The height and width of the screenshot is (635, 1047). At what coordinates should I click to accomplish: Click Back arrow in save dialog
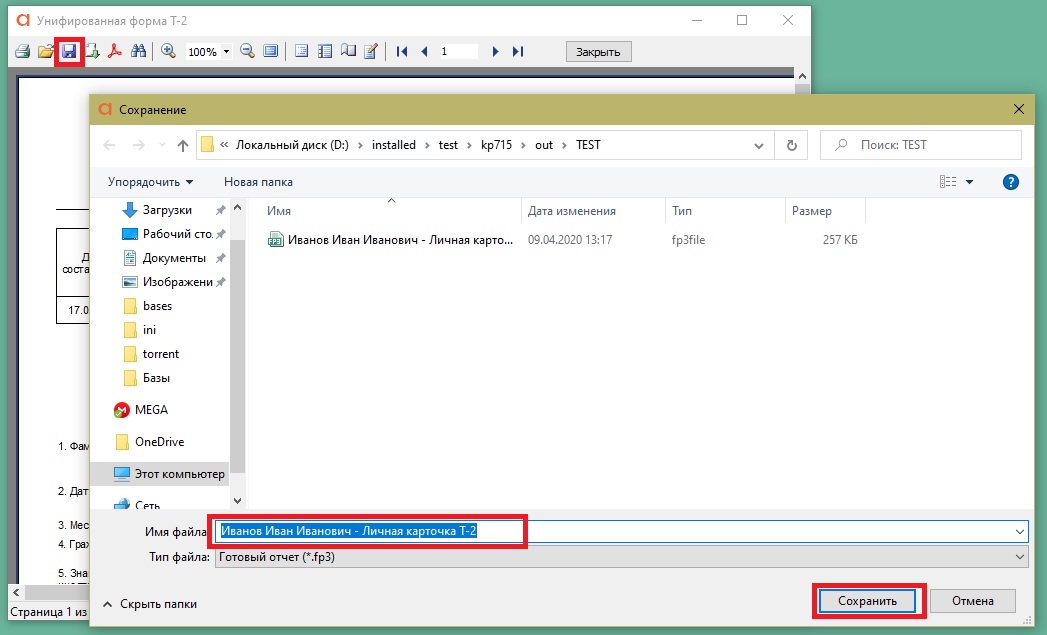[110, 145]
